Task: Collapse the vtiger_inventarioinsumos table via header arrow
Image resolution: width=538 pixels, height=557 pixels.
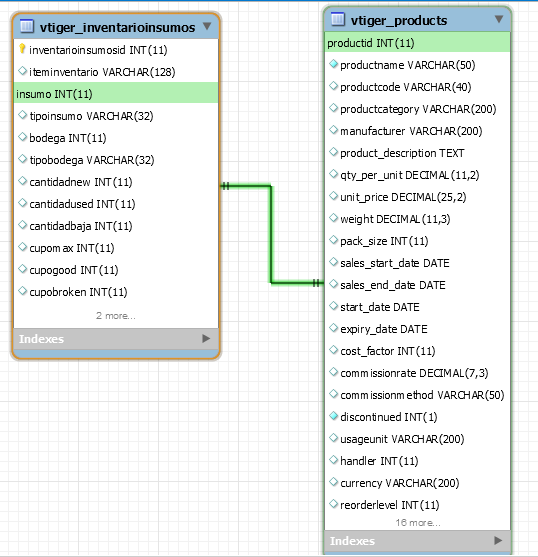Action: tap(207, 26)
